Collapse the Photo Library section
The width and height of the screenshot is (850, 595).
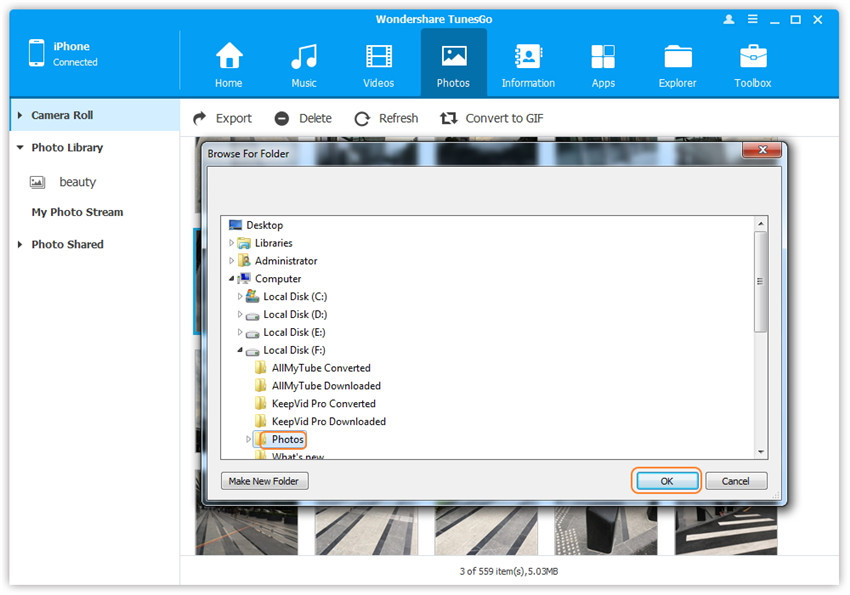pos(20,147)
